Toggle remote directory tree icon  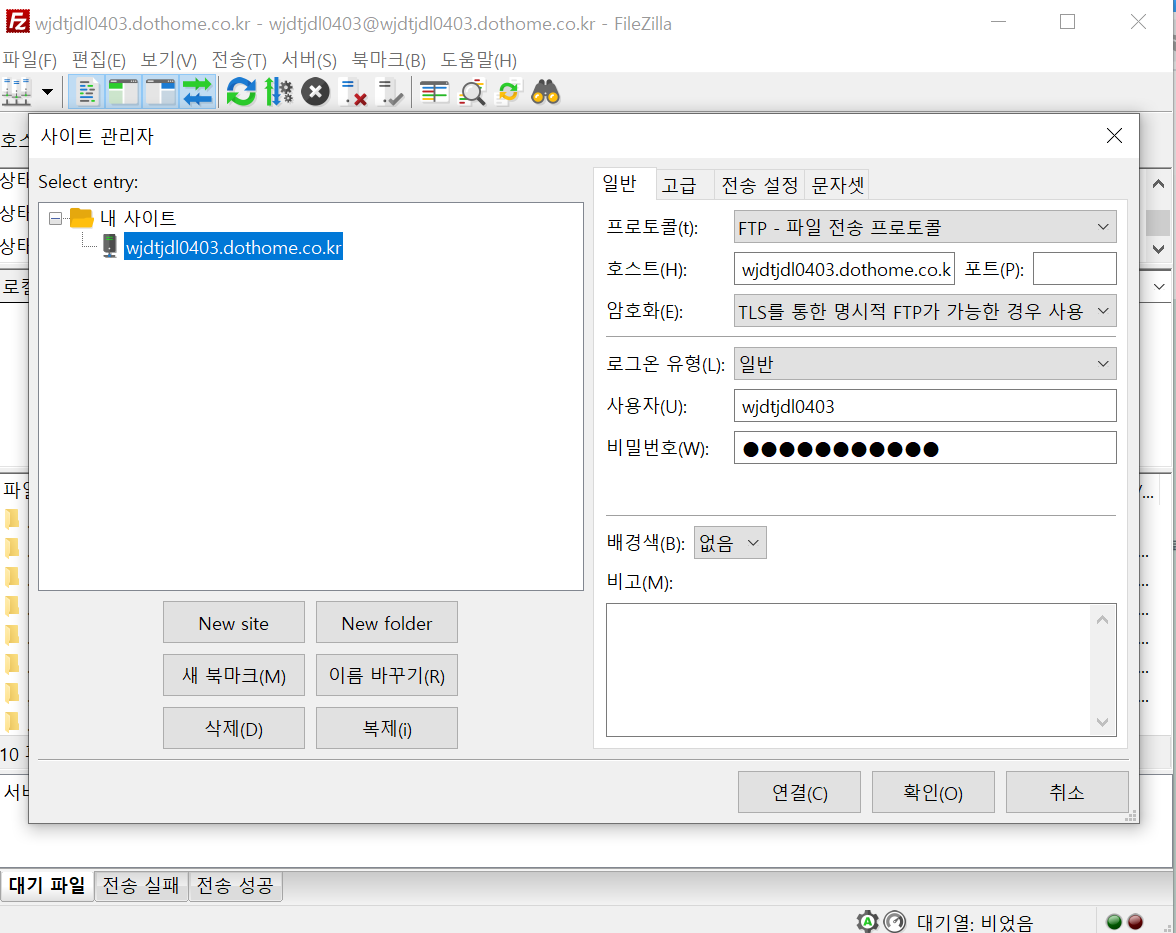pyautogui.click(x=160, y=92)
